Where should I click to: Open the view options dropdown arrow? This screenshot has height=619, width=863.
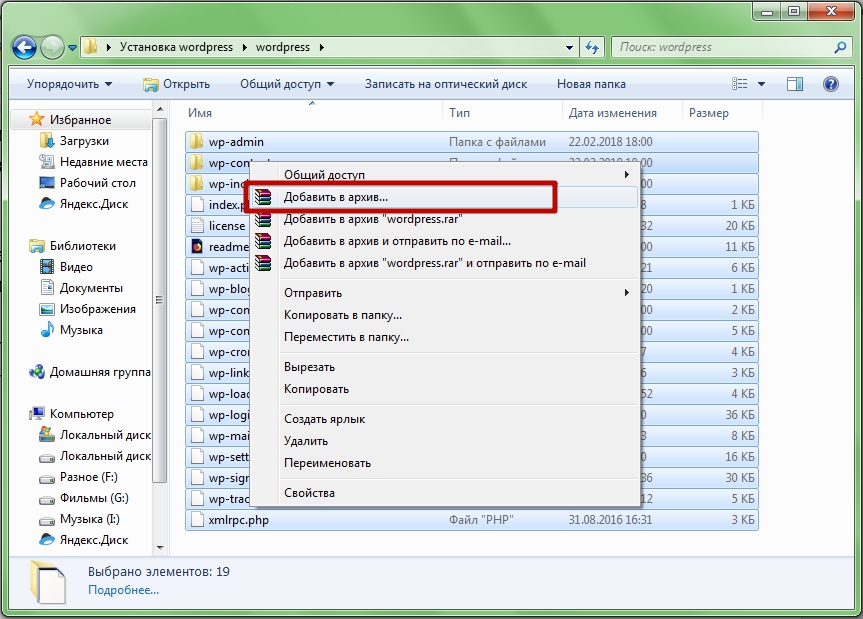761,84
